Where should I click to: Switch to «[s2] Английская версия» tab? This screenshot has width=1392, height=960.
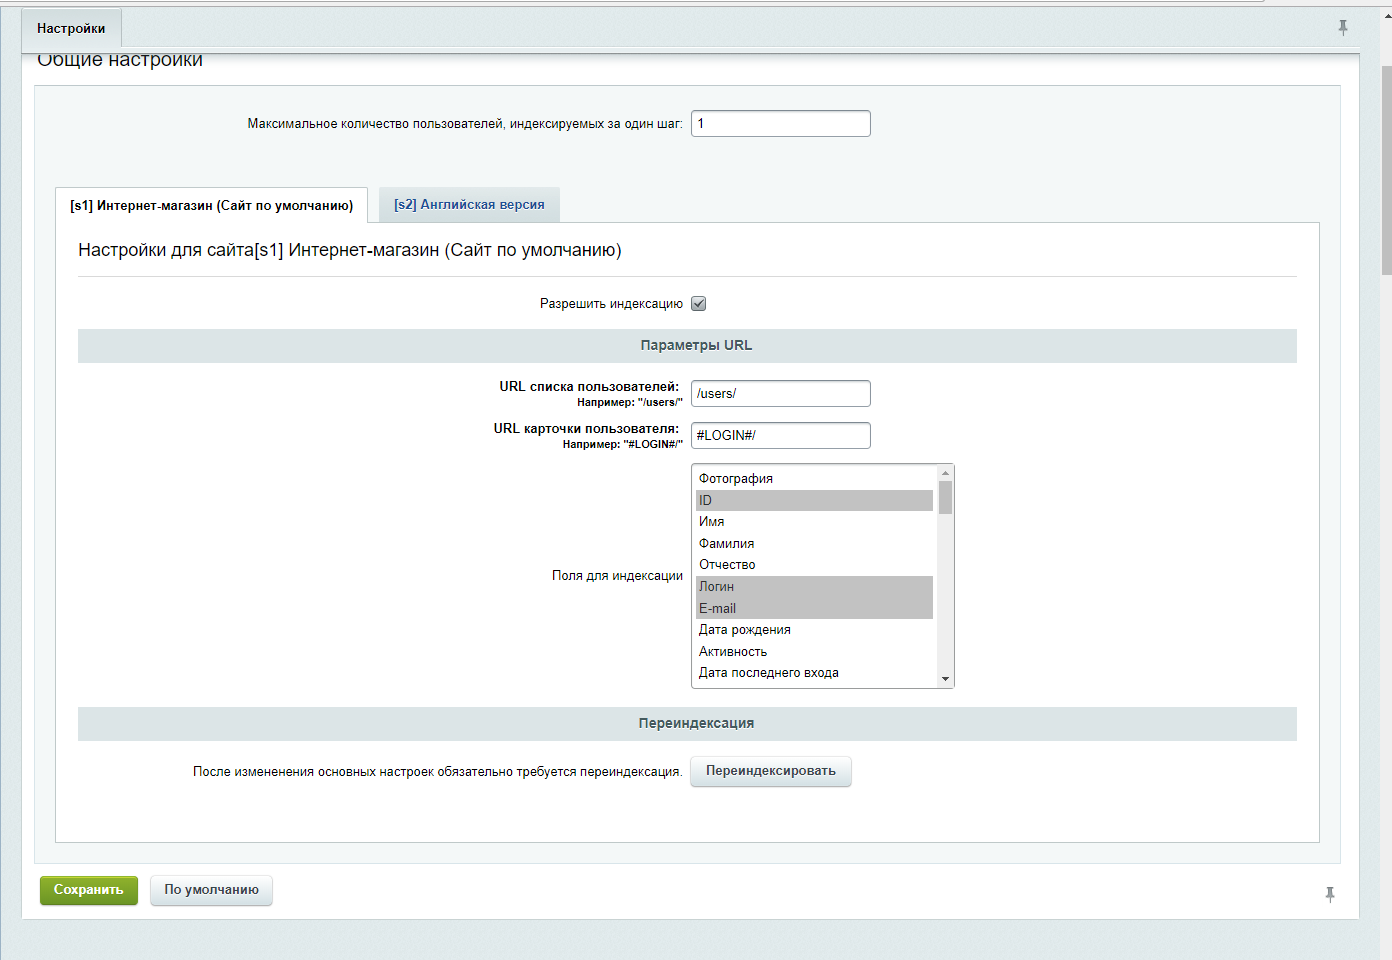[x=469, y=205]
